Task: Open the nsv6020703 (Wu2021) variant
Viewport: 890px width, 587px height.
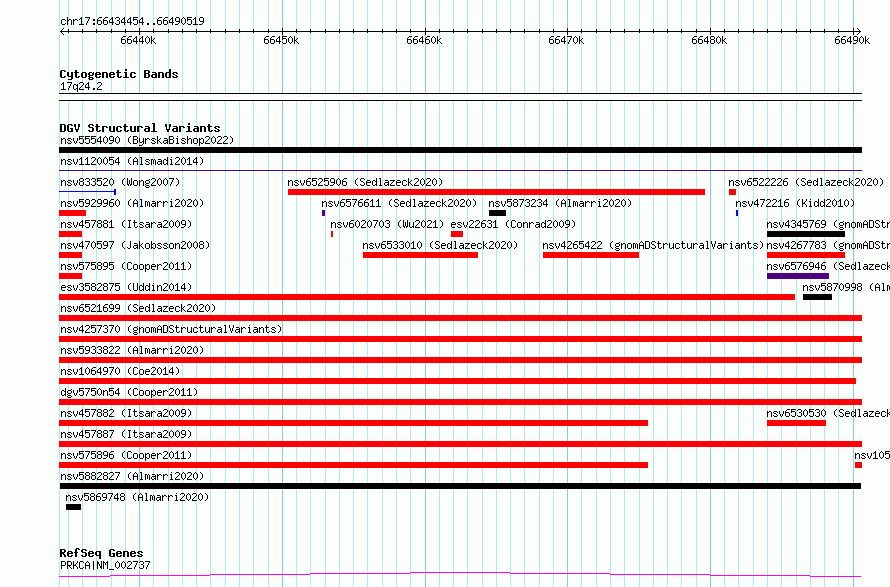Action: [x=387, y=224]
